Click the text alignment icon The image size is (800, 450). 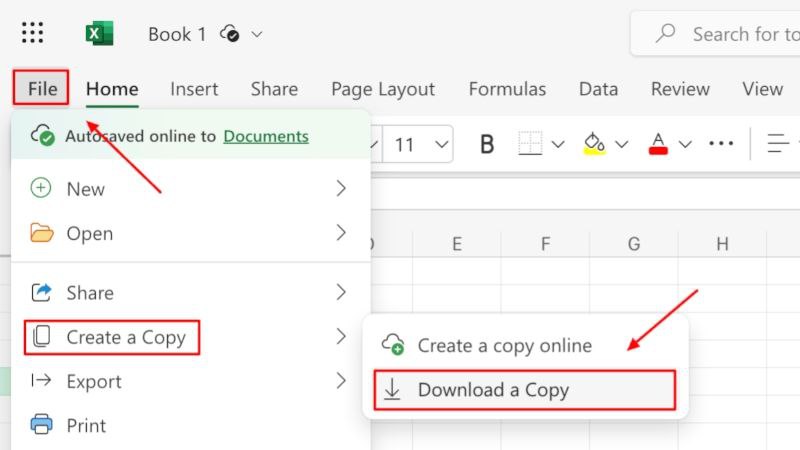(x=778, y=143)
